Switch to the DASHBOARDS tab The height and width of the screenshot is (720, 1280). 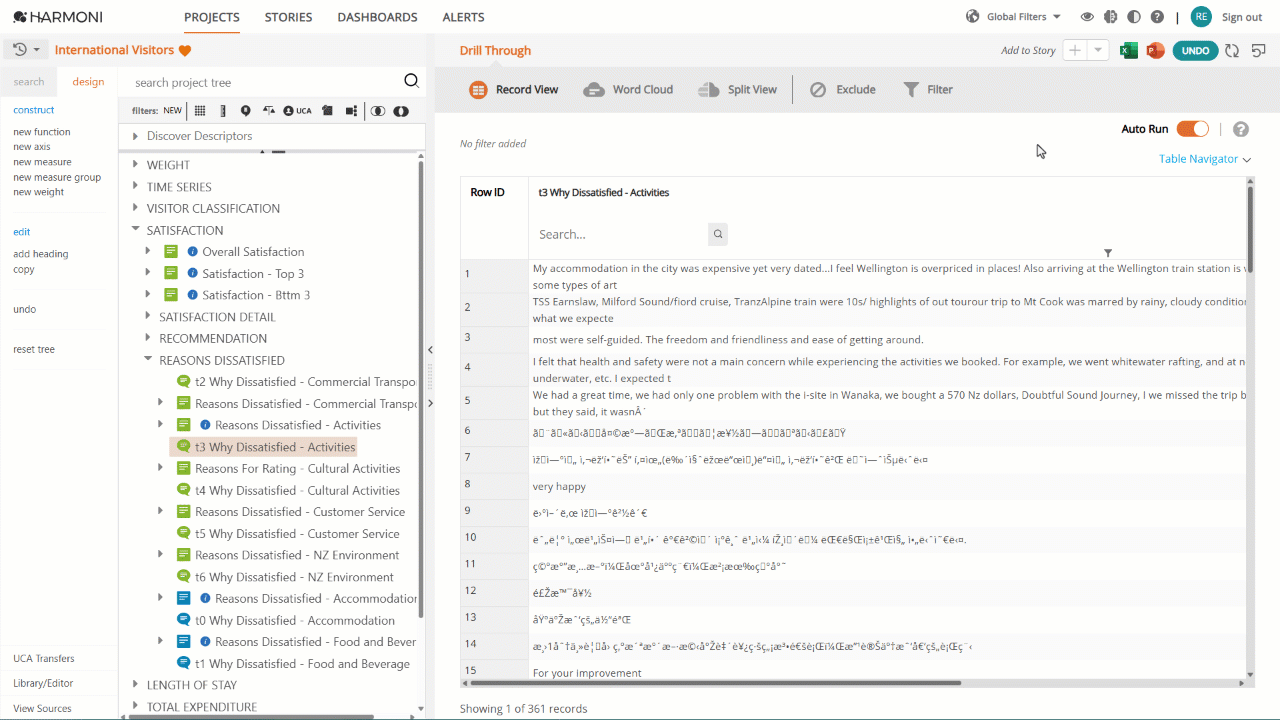pyautogui.click(x=378, y=17)
